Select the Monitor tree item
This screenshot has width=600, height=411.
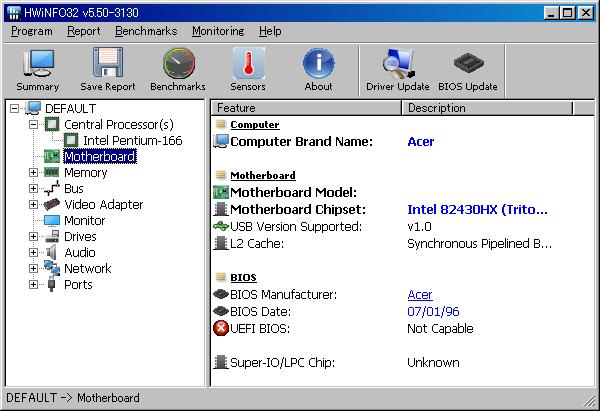85,220
